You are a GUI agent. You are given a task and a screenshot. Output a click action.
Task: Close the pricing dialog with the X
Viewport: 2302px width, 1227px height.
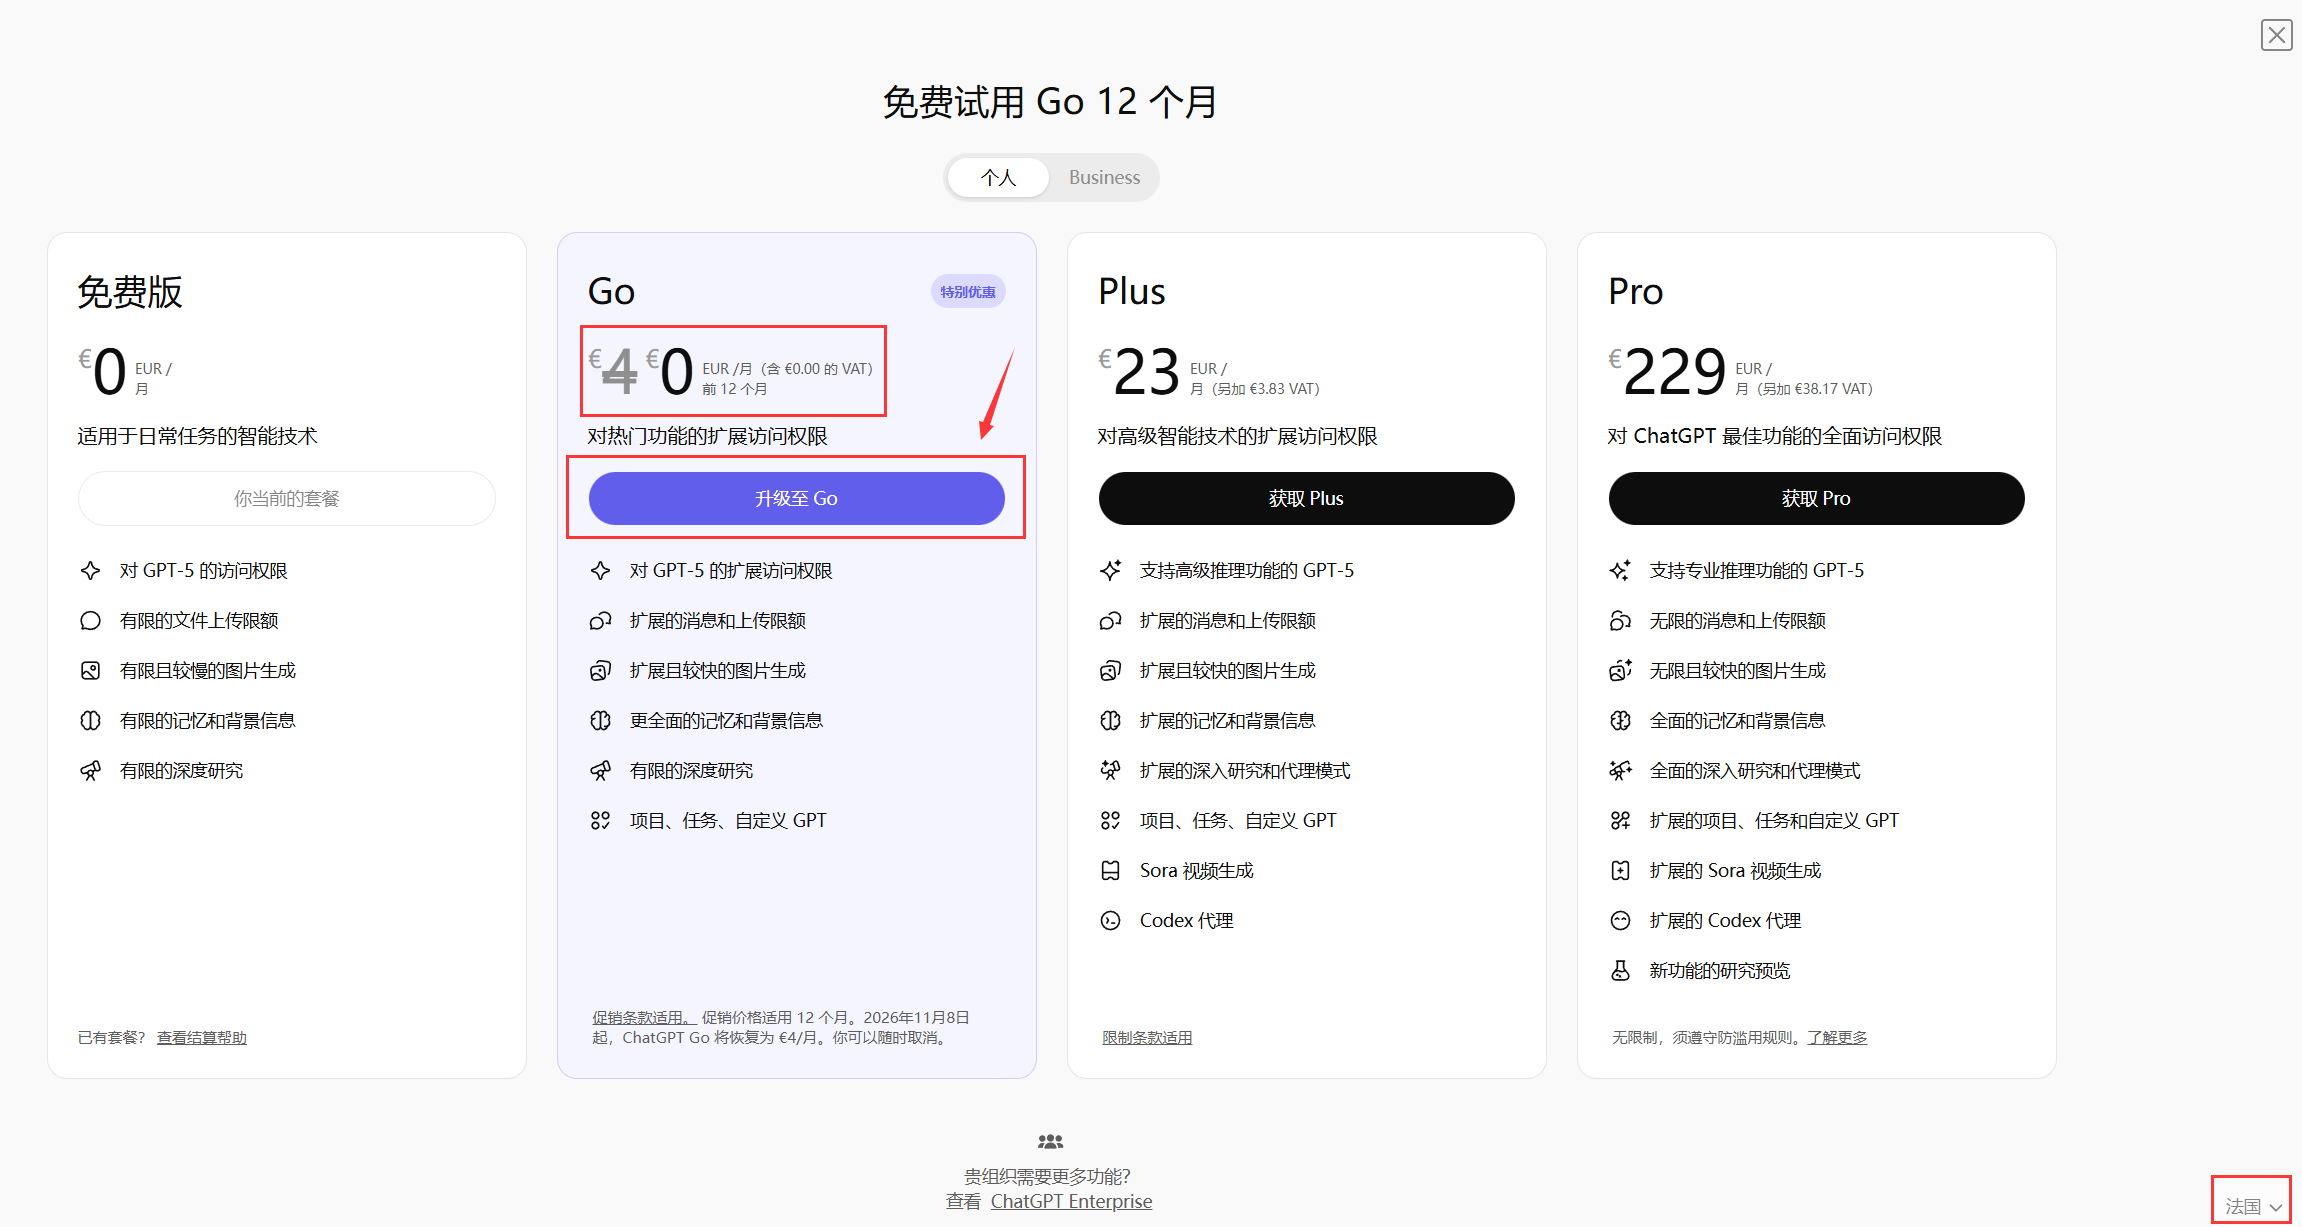(2276, 35)
